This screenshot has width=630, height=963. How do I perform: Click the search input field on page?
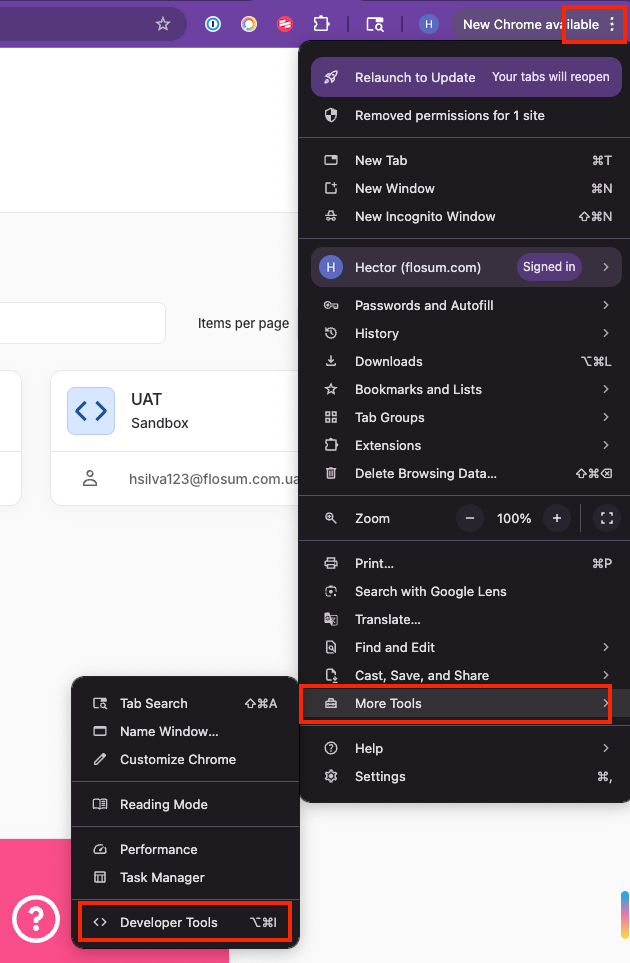[x=80, y=323]
